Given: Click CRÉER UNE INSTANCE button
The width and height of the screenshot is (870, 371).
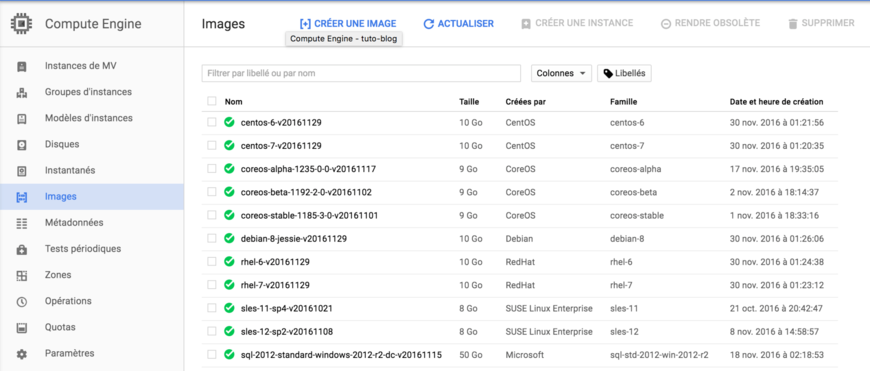Looking at the screenshot, I should [577, 23].
